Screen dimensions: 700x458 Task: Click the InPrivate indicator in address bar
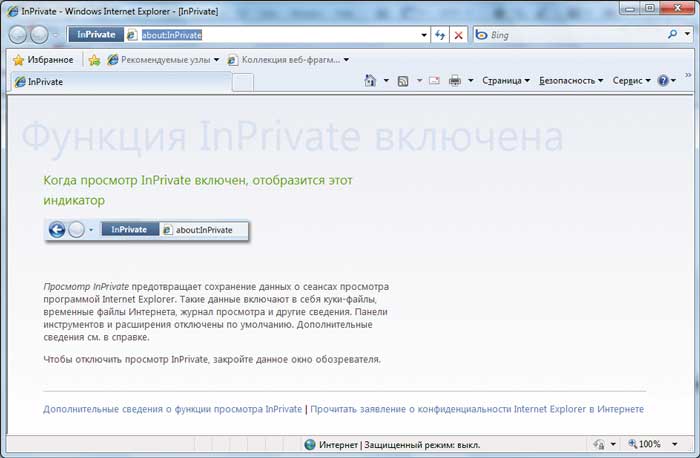[96, 35]
